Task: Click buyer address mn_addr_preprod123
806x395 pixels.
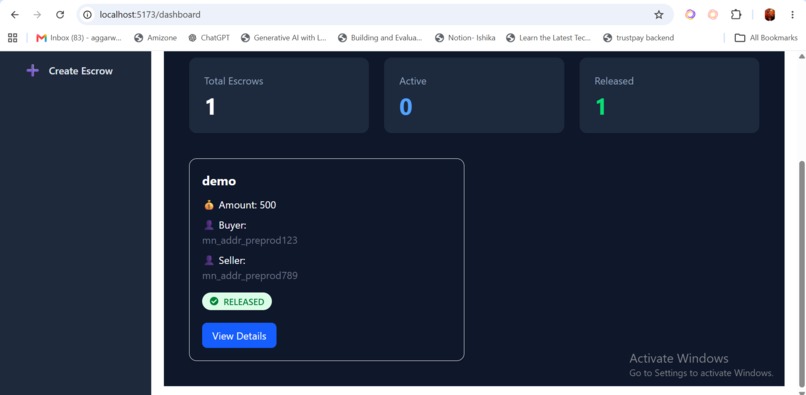Action: pos(250,240)
